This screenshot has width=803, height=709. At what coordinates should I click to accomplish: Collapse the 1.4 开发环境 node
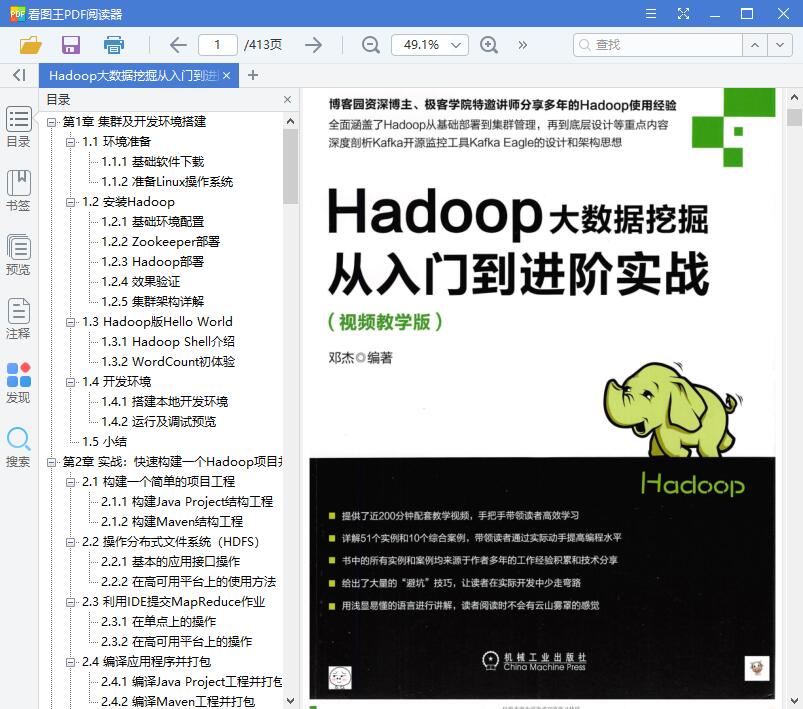click(71, 382)
